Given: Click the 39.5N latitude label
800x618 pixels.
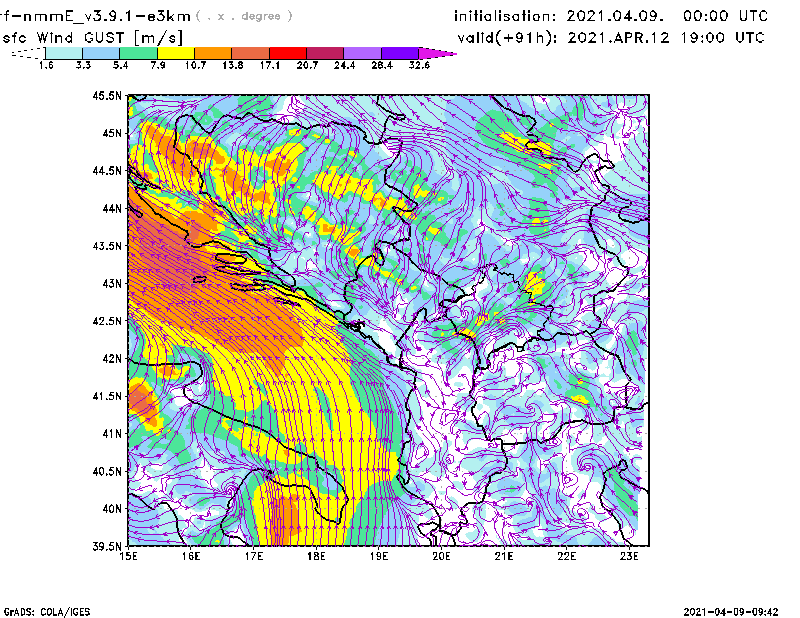Looking at the screenshot, I should 108,547.
